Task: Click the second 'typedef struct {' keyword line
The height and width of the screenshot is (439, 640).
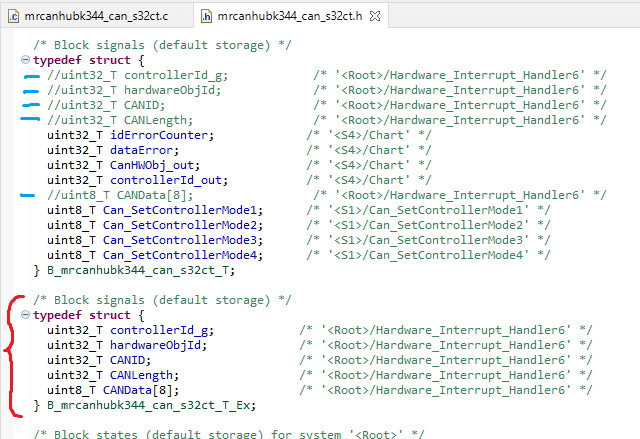Action: coord(89,315)
